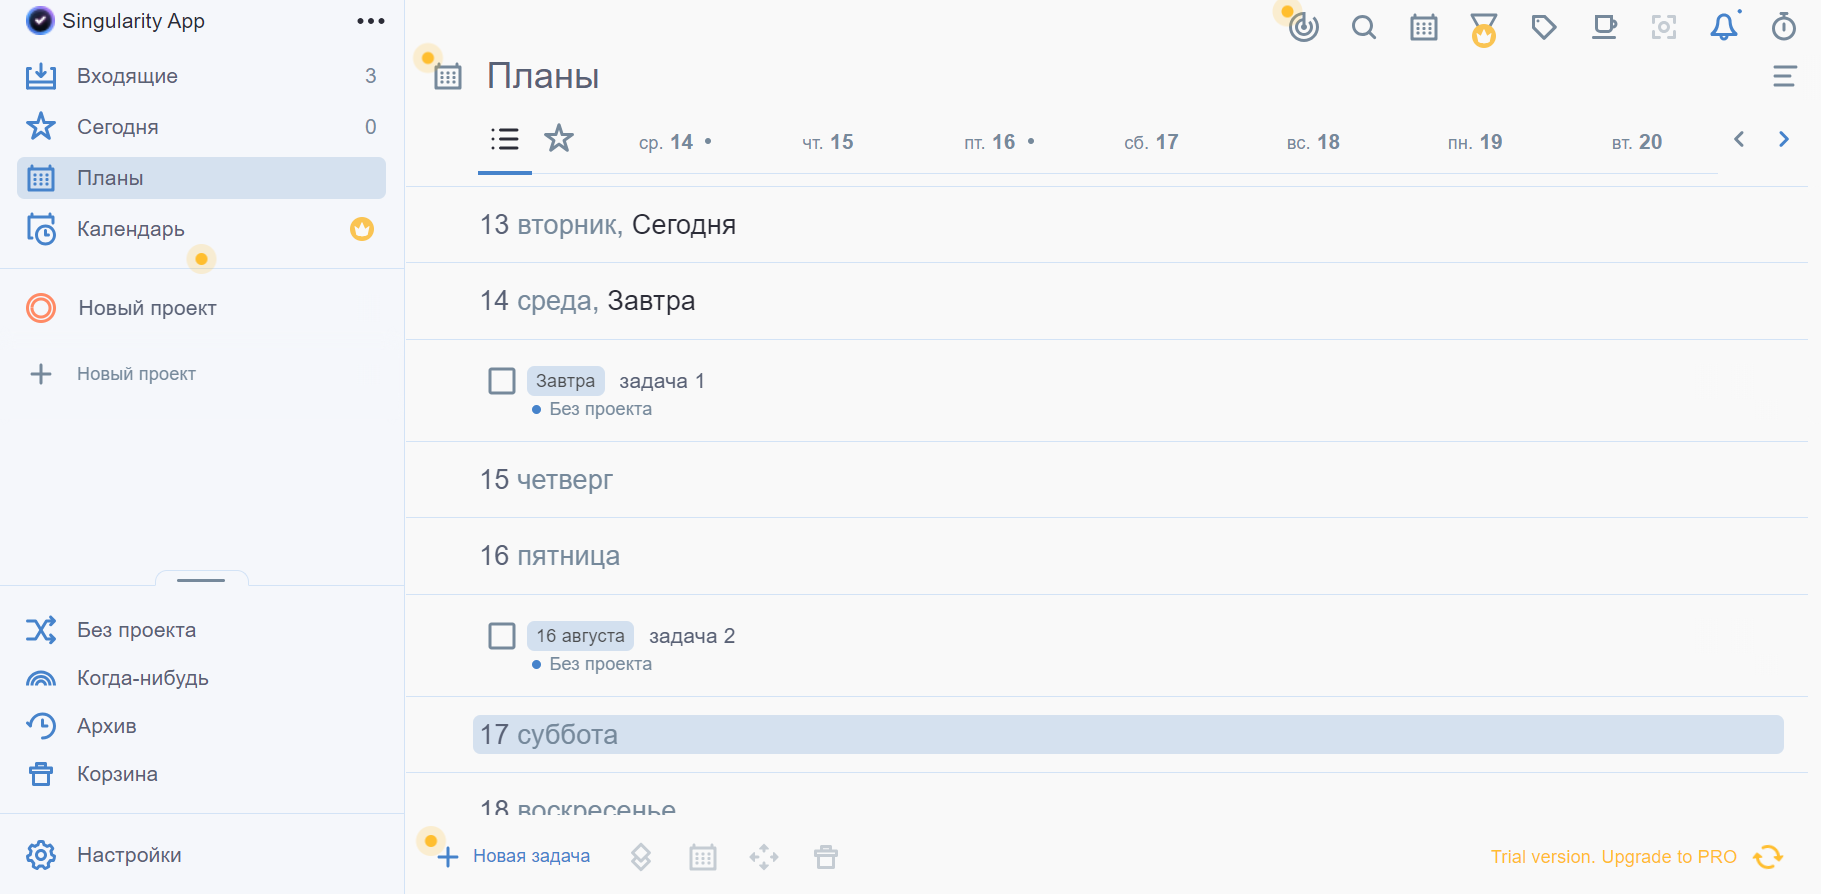This screenshot has width=1821, height=894.
Task: Click the hourglass achievements icon
Action: [1484, 29]
